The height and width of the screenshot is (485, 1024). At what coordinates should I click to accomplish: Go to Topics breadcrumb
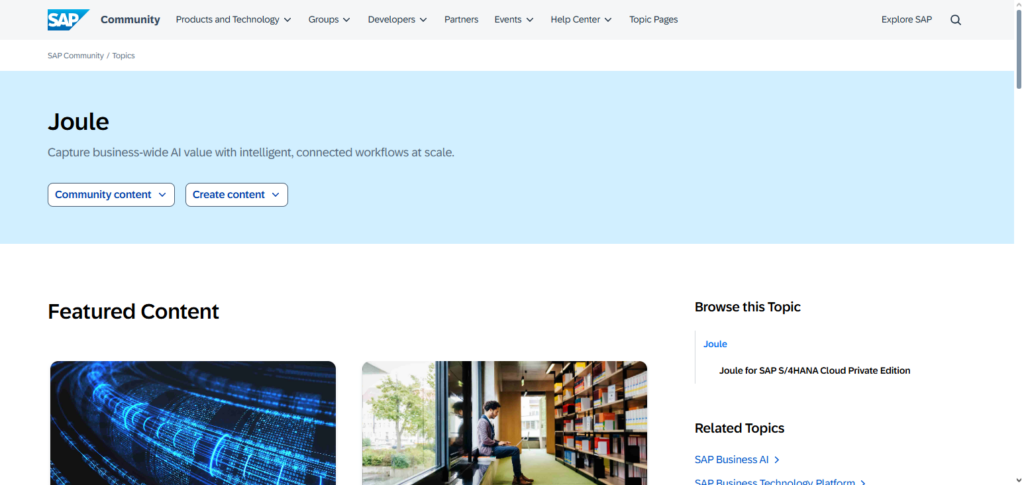point(123,55)
